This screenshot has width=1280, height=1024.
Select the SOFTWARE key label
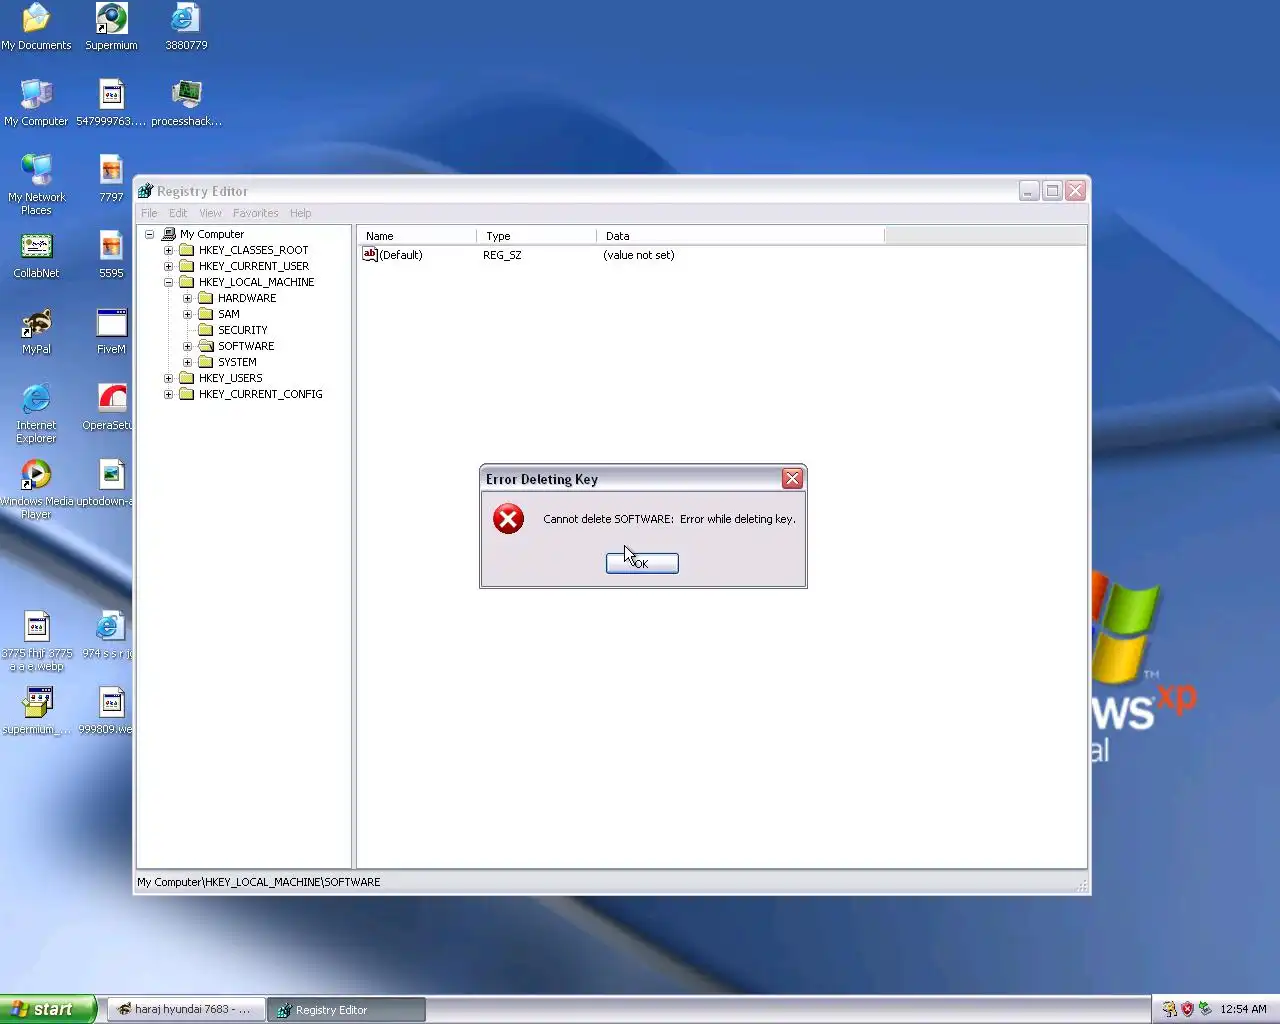[x=246, y=346]
